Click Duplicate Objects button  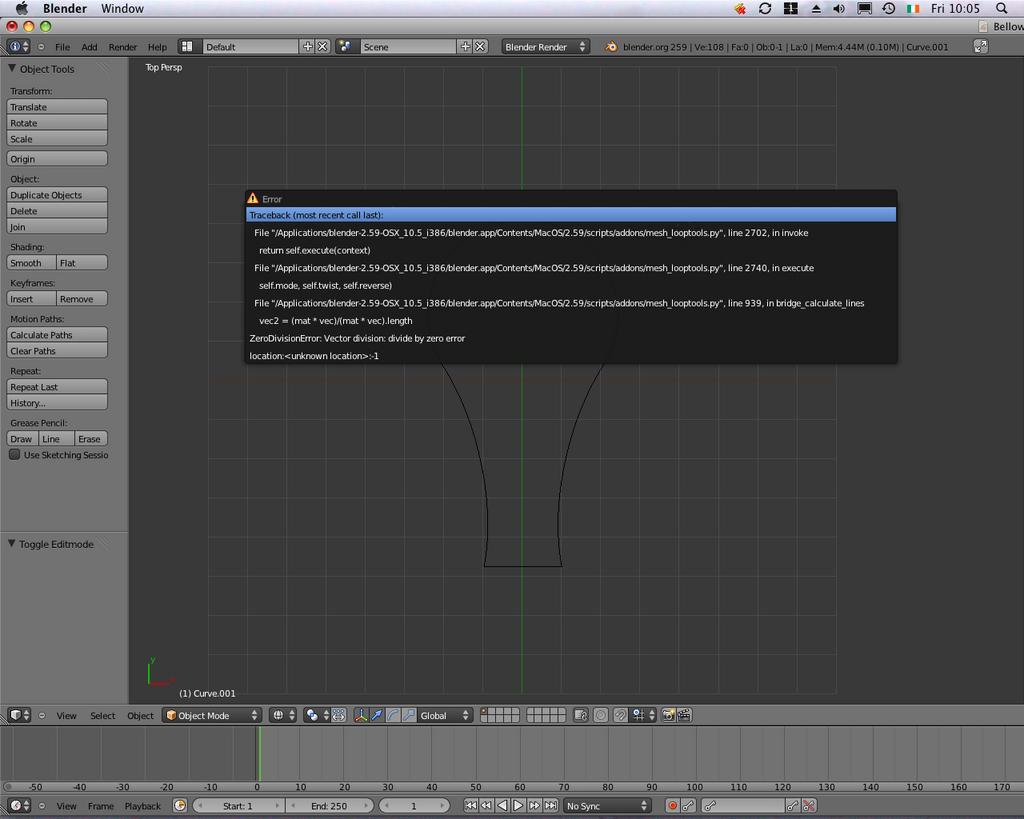57,195
